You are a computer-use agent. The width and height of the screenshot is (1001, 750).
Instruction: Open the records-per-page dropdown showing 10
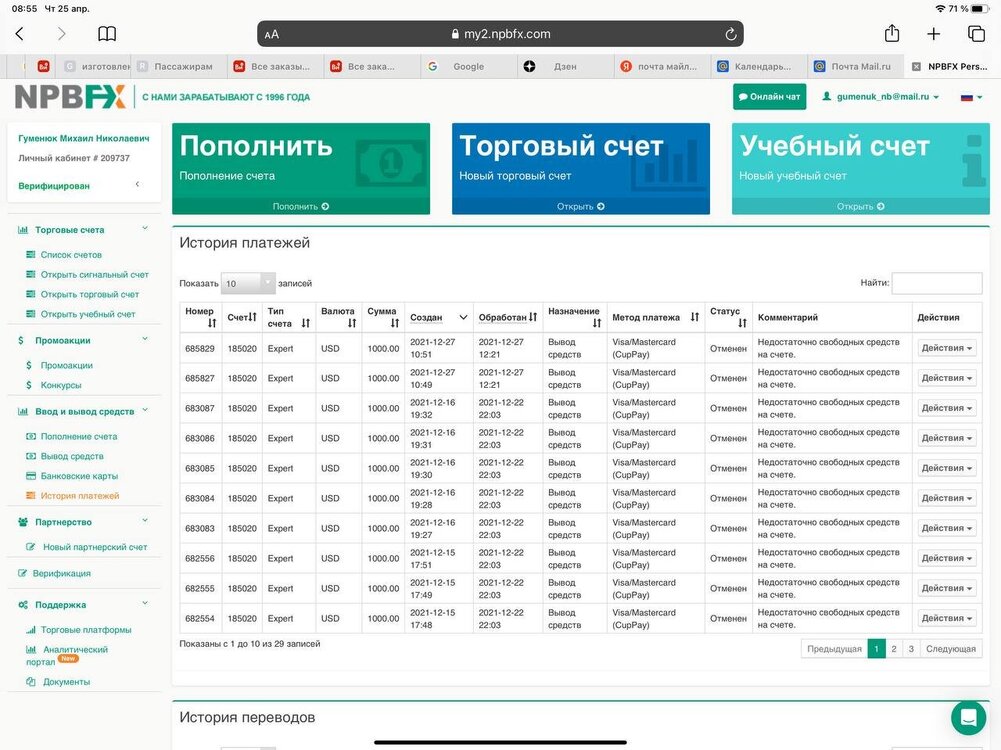(x=248, y=283)
